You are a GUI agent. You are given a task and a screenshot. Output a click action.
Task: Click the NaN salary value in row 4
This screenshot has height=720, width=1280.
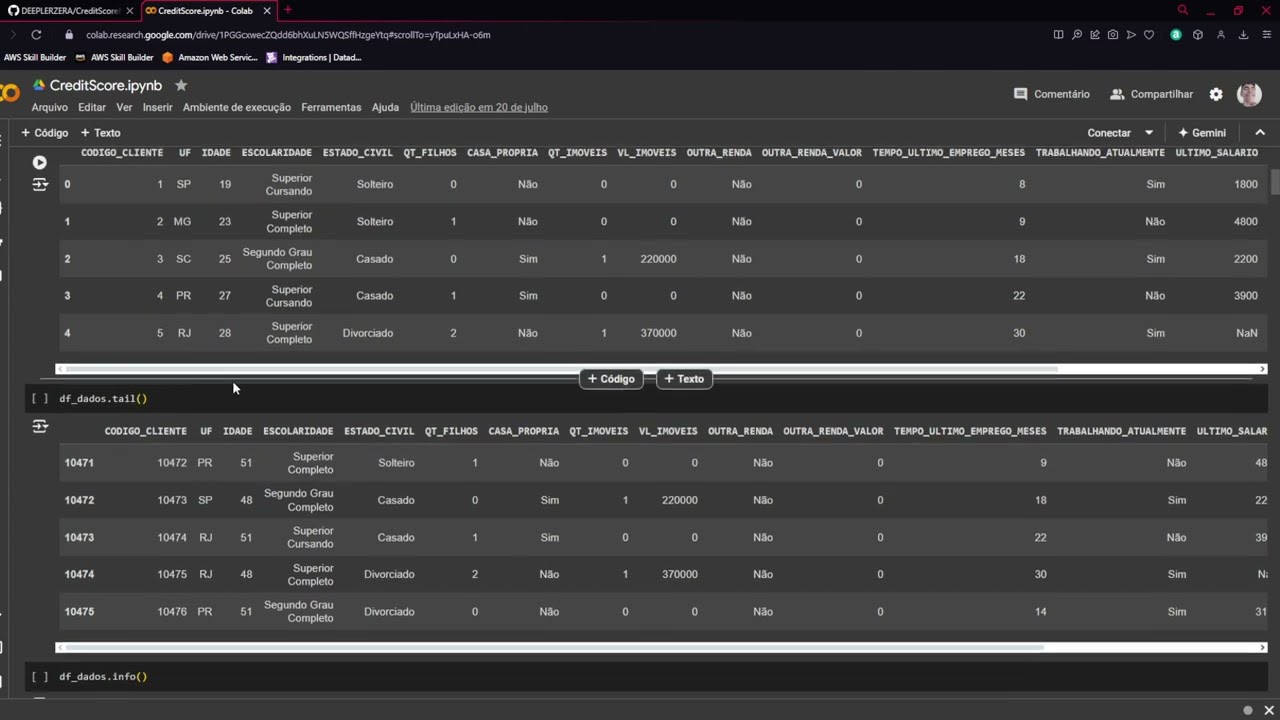pos(1246,333)
